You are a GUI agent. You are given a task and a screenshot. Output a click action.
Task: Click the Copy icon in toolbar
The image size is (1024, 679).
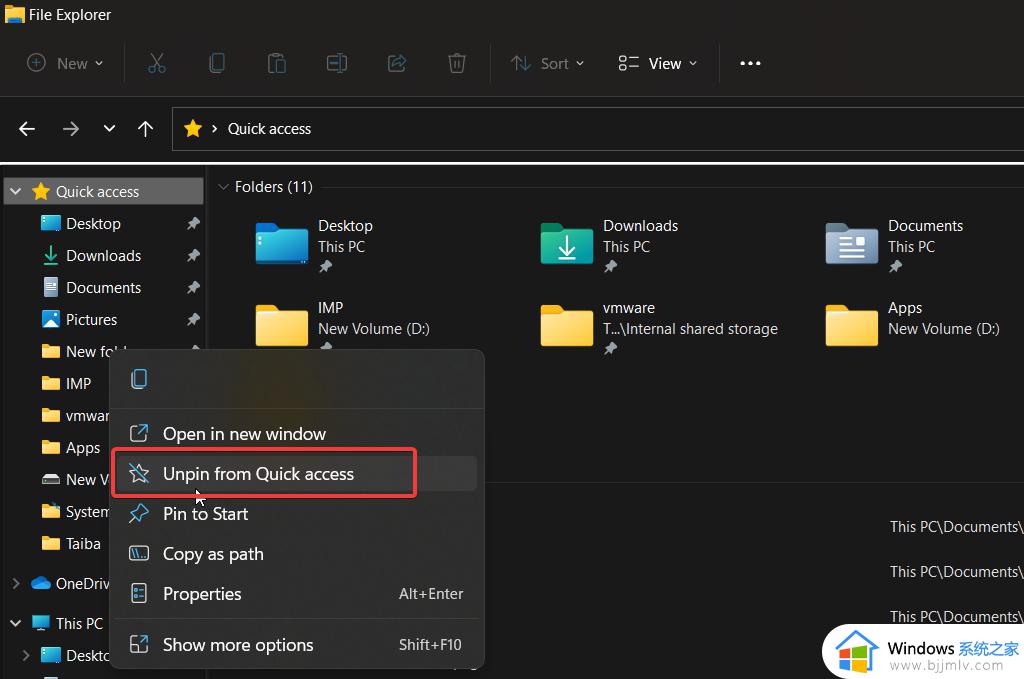pyautogui.click(x=217, y=63)
